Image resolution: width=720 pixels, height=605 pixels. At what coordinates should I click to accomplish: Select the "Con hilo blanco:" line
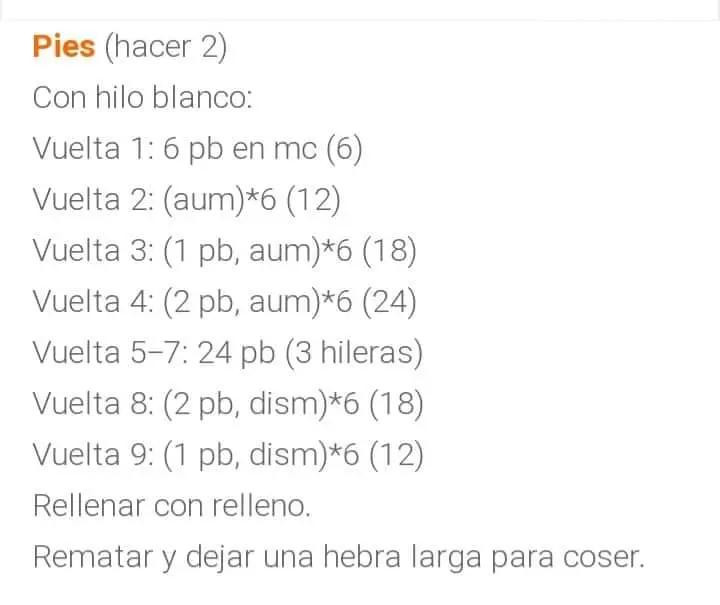[x=143, y=98]
